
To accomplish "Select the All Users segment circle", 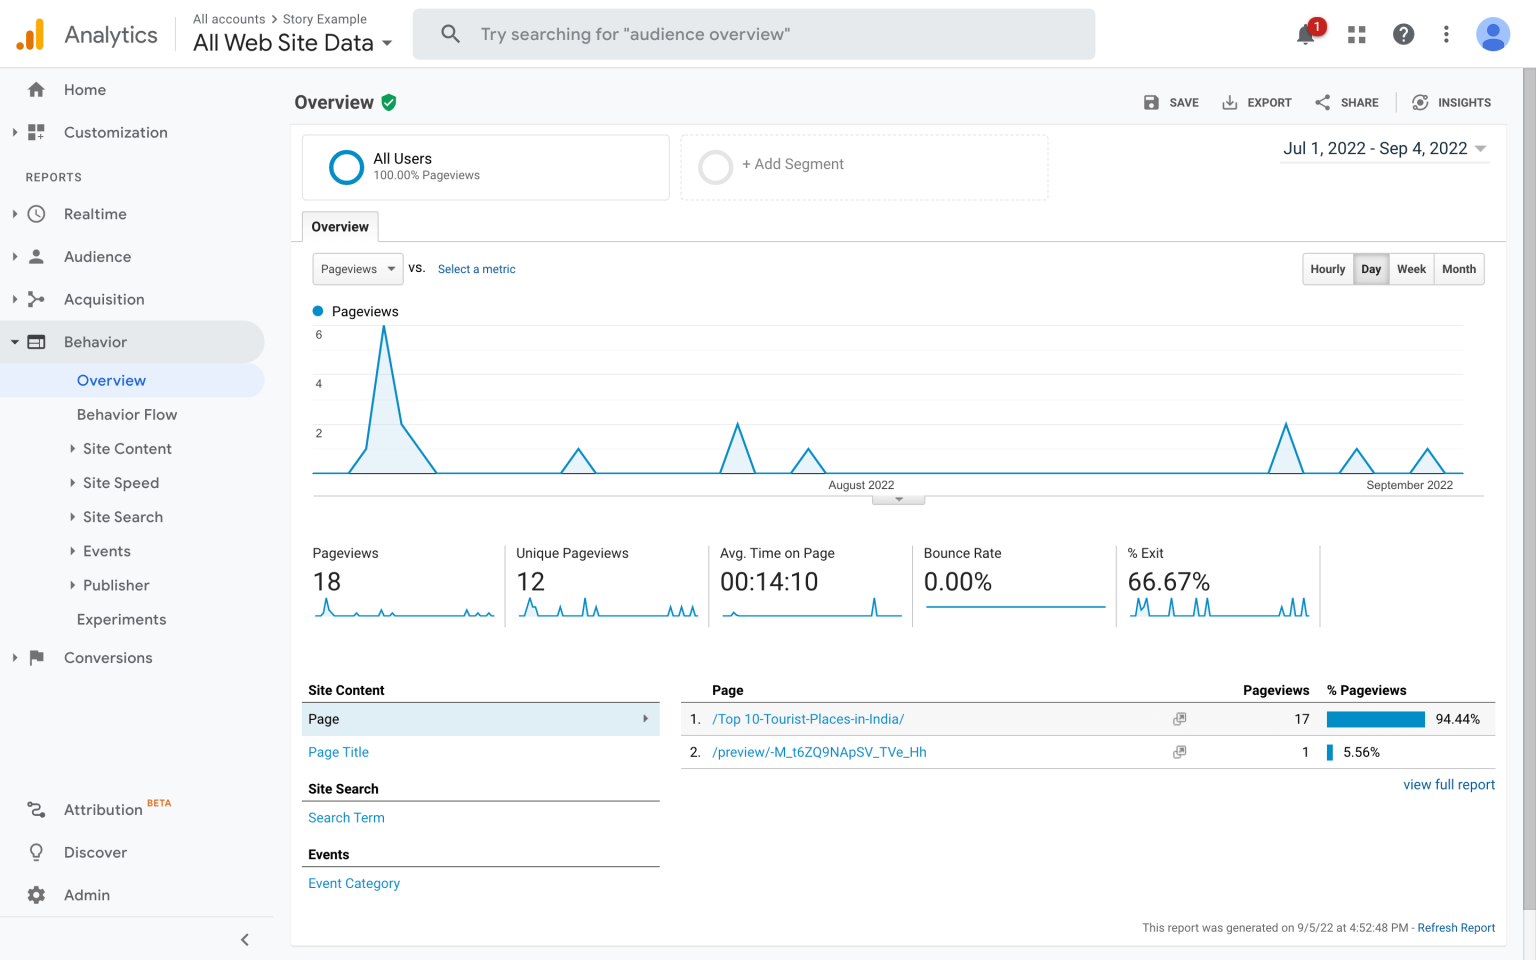I will coord(346,167).
